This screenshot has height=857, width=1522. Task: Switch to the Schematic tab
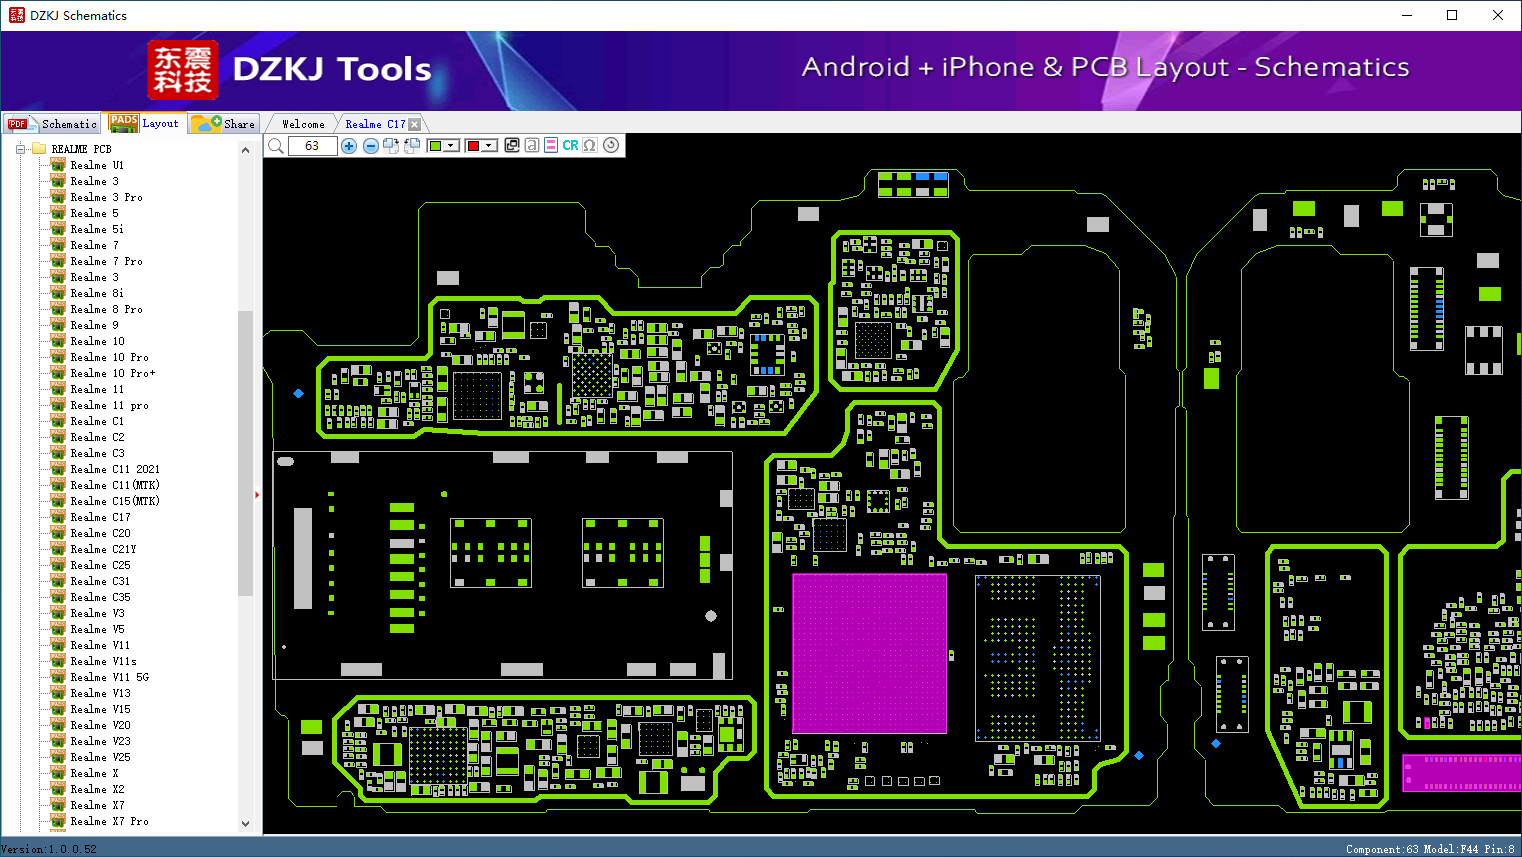click(52, 123)
